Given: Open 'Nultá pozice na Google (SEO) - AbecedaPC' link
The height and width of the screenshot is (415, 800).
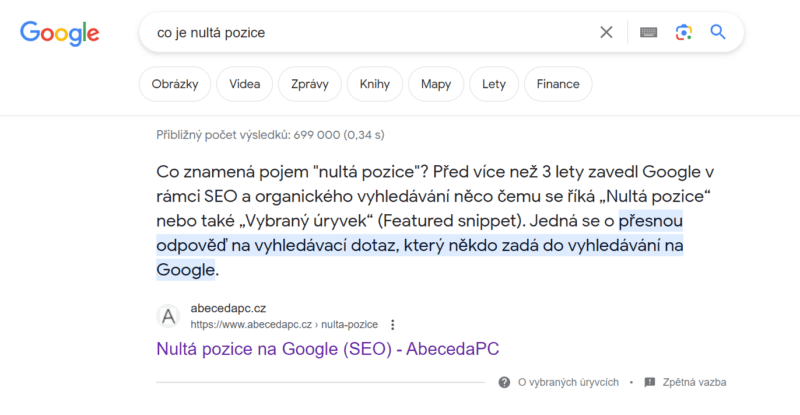Looking at the screenshot, I should tap(328, 349).
